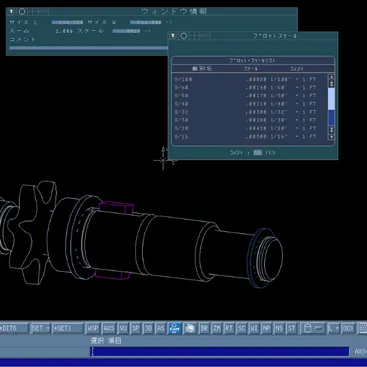Click the scroll down arrow in the scale list
The image size is (367, 367).
tap(331, 137)
